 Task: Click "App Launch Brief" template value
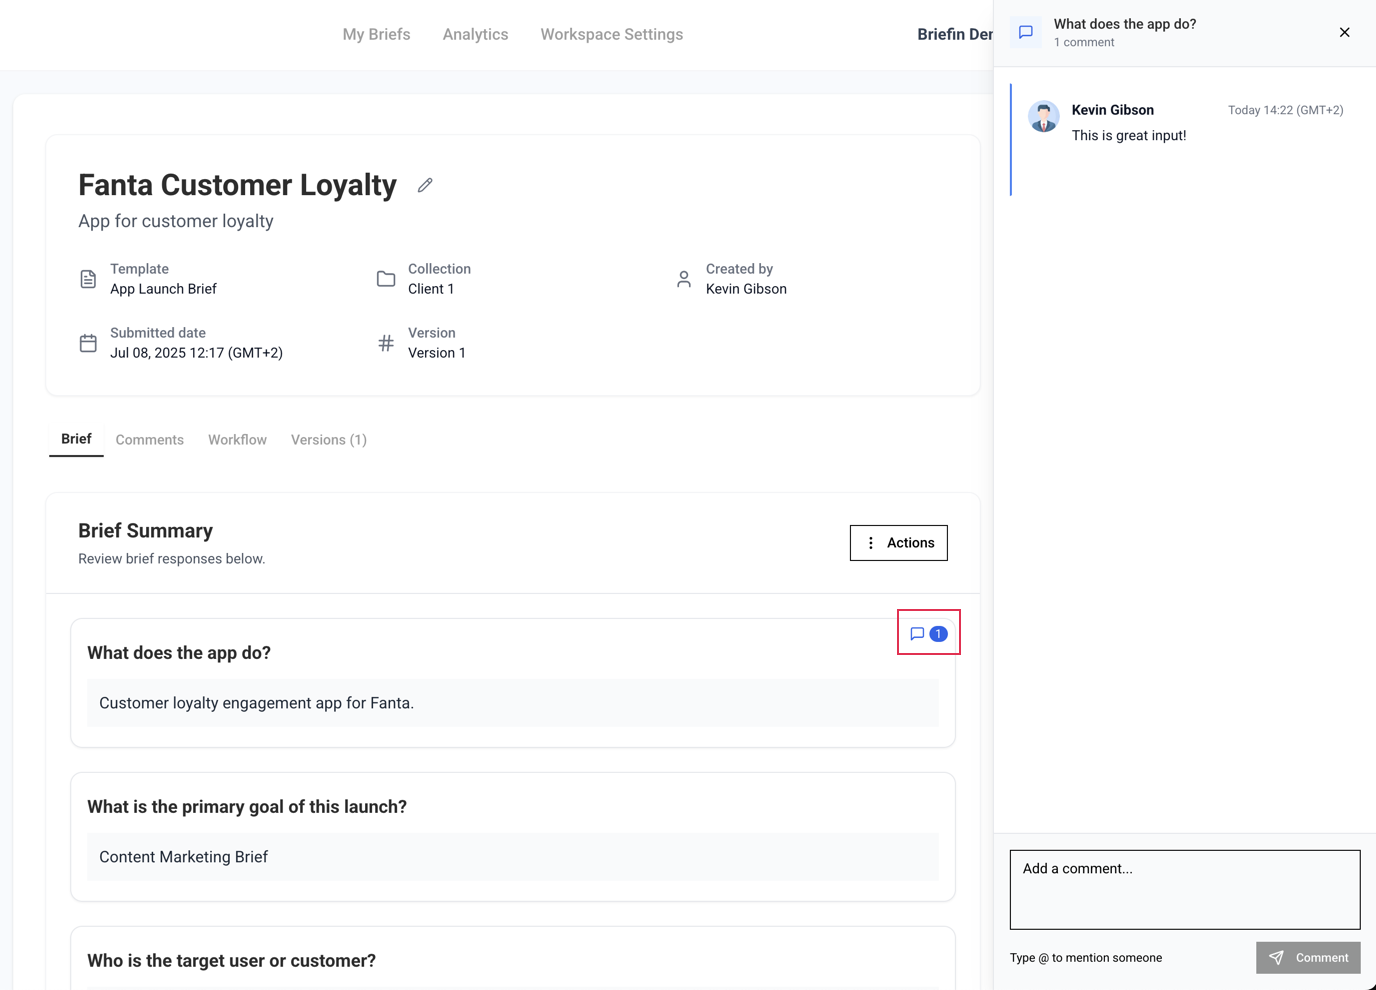[163, 289]
